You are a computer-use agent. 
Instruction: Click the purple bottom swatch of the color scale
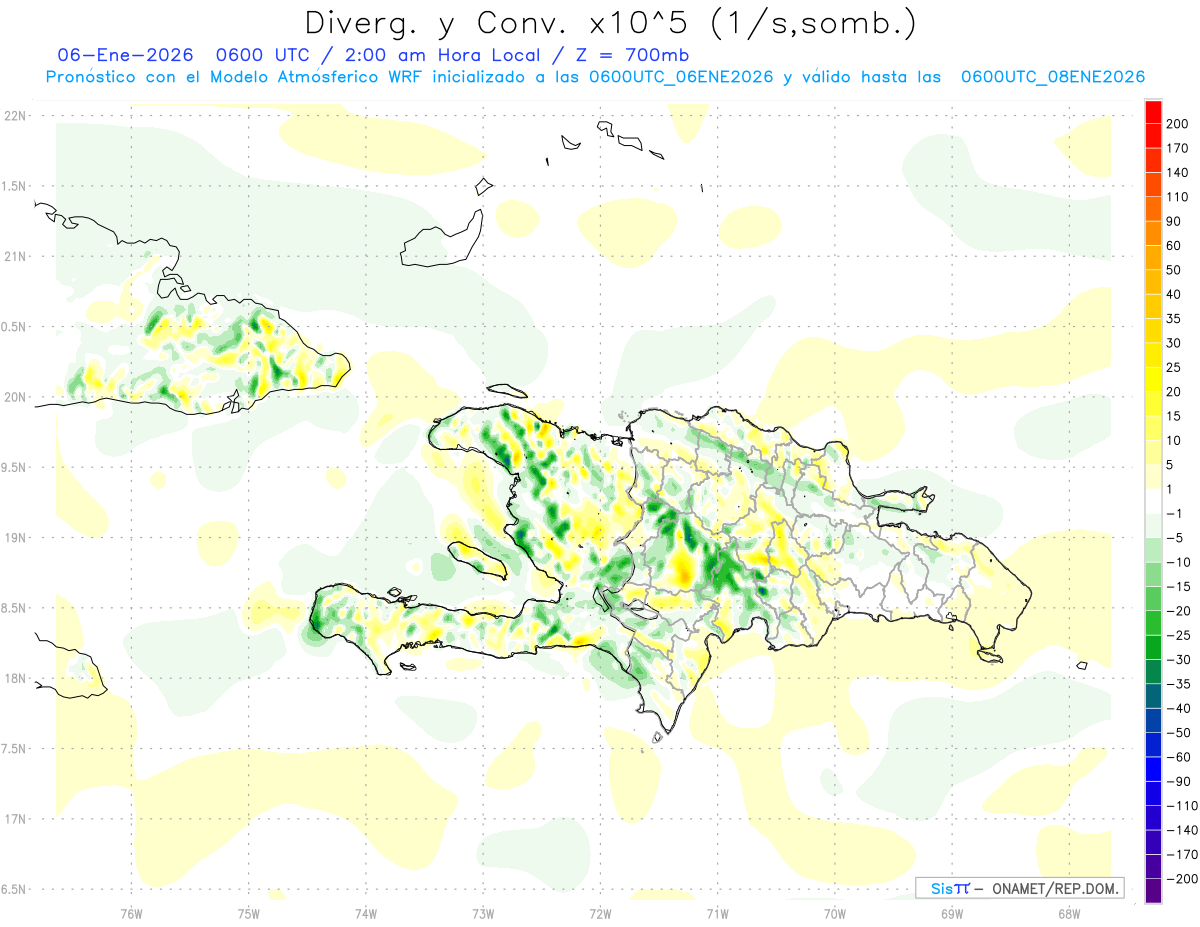click(1153, 891)
